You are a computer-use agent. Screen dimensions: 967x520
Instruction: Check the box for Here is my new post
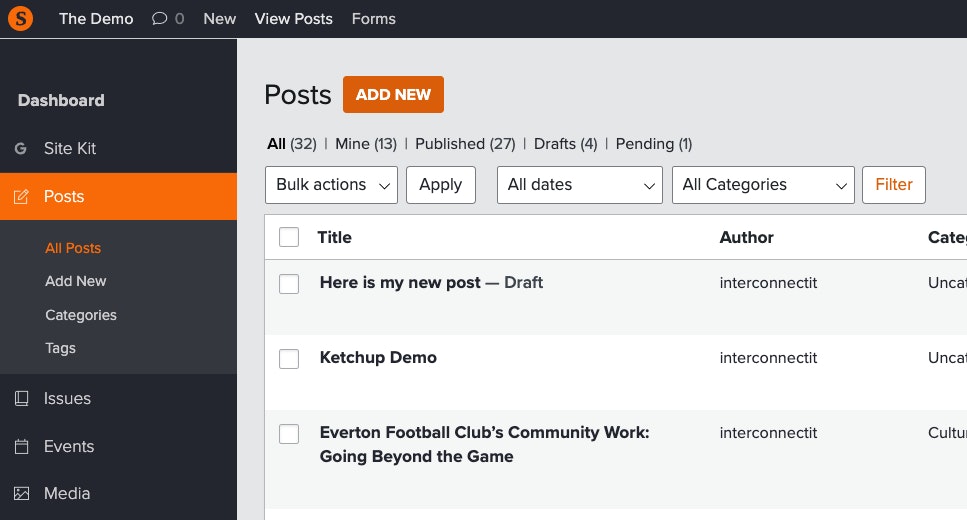click(289, 284)
